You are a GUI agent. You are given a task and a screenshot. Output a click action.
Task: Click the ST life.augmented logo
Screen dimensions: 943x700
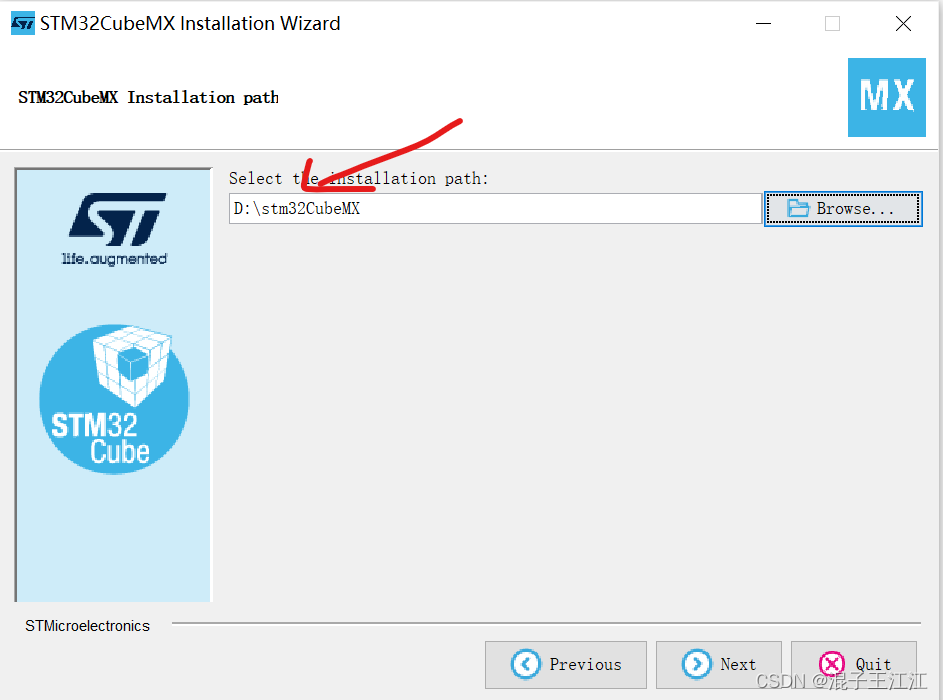click(x=115, y=229)
